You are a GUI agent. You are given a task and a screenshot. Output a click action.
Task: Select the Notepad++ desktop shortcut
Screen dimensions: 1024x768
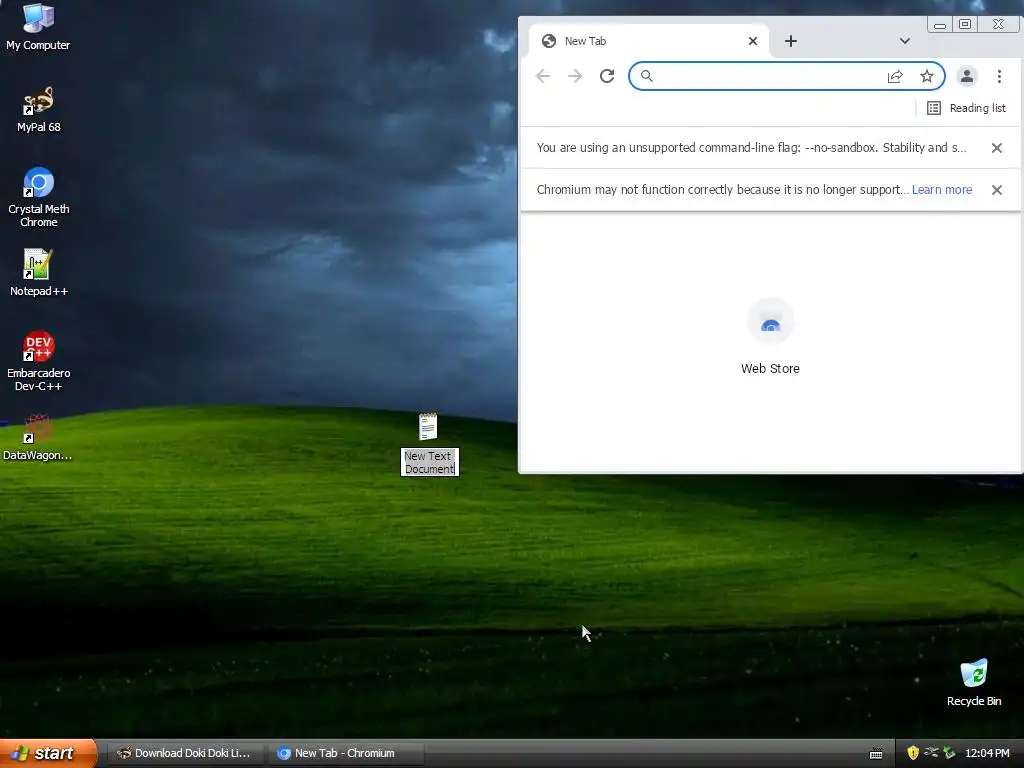click(x=39, y=272)
